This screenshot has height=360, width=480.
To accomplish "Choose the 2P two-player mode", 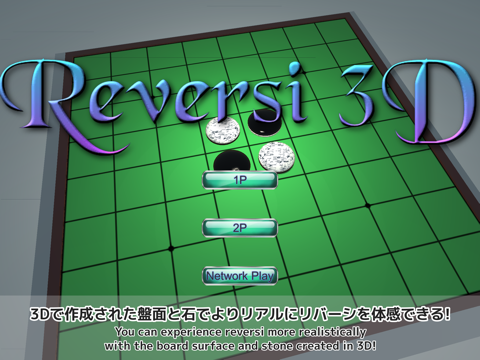I will (x=240, y=228).
